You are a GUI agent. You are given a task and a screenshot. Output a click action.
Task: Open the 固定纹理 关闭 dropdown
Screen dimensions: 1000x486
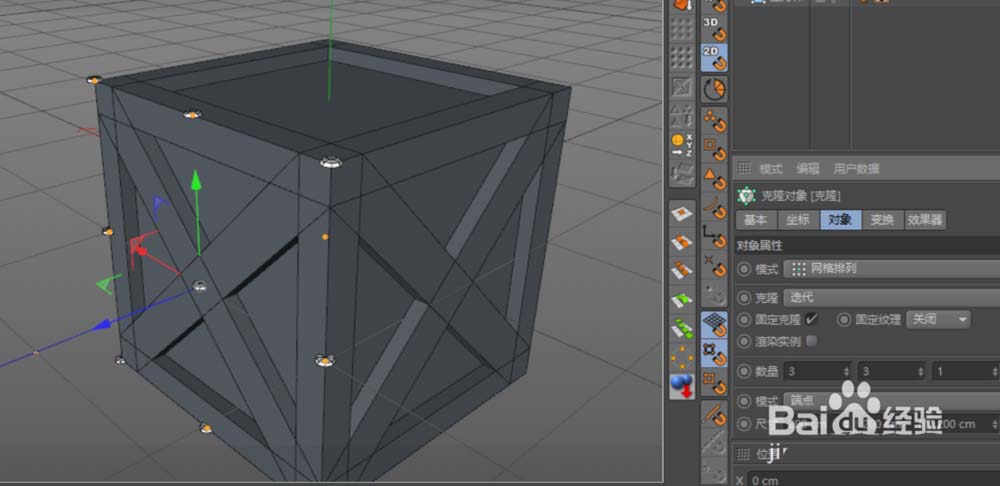[x=938, y=320]
